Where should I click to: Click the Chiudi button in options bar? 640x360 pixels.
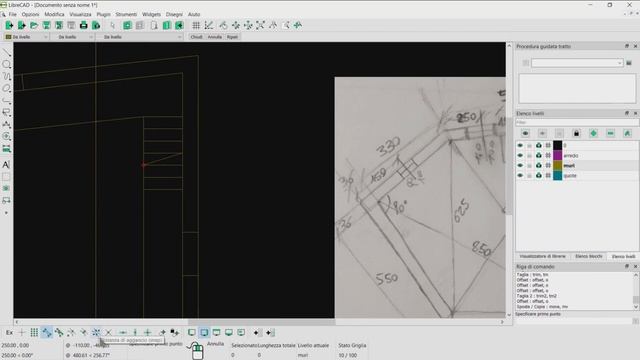196,37
